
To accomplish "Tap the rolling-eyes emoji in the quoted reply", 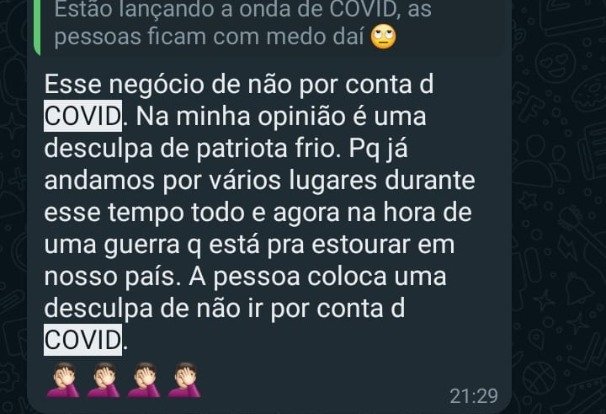I will (383, 36).
